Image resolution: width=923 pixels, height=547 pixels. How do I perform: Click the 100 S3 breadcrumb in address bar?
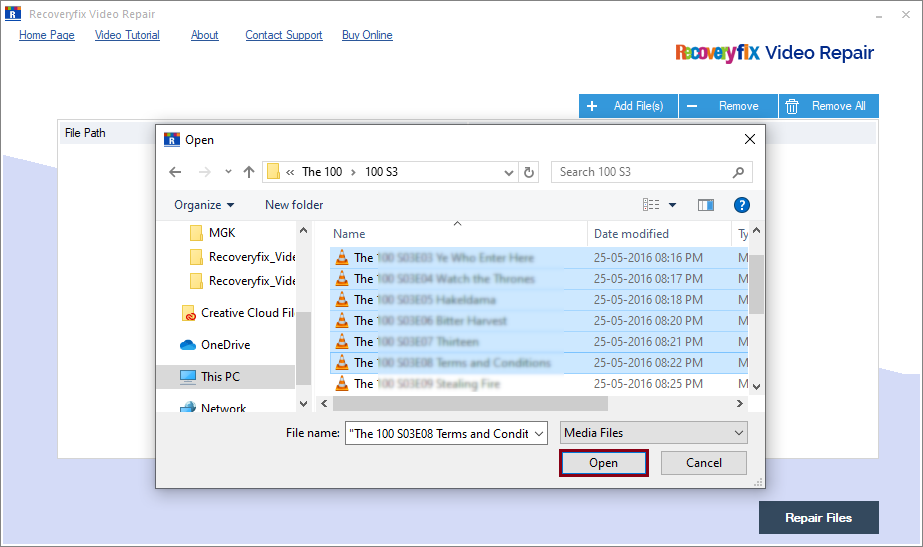[381, 172]
